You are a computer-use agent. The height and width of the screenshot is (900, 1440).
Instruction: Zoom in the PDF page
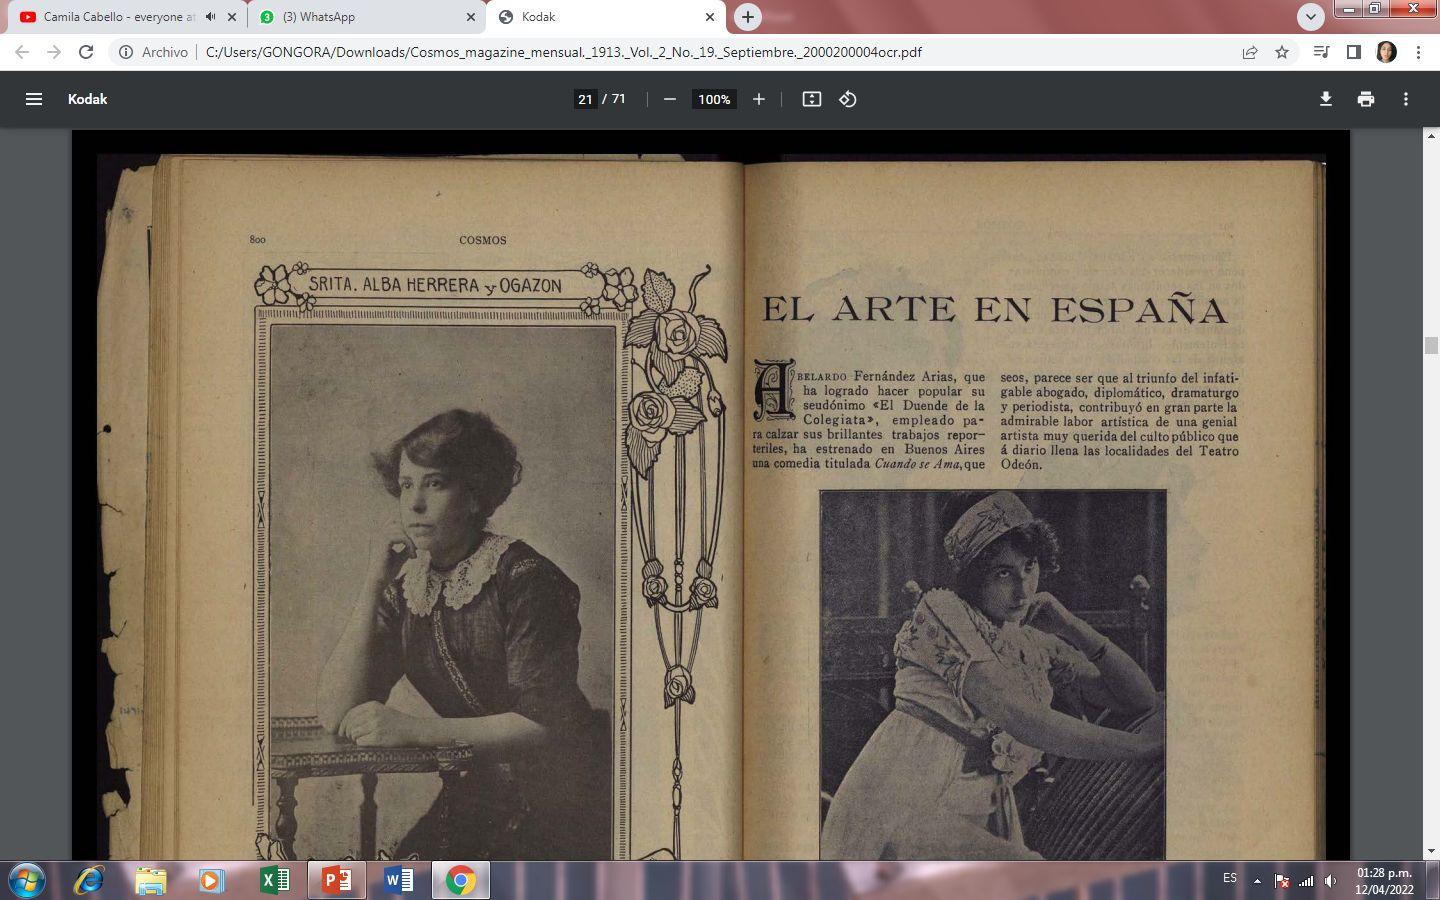(759, 99)
